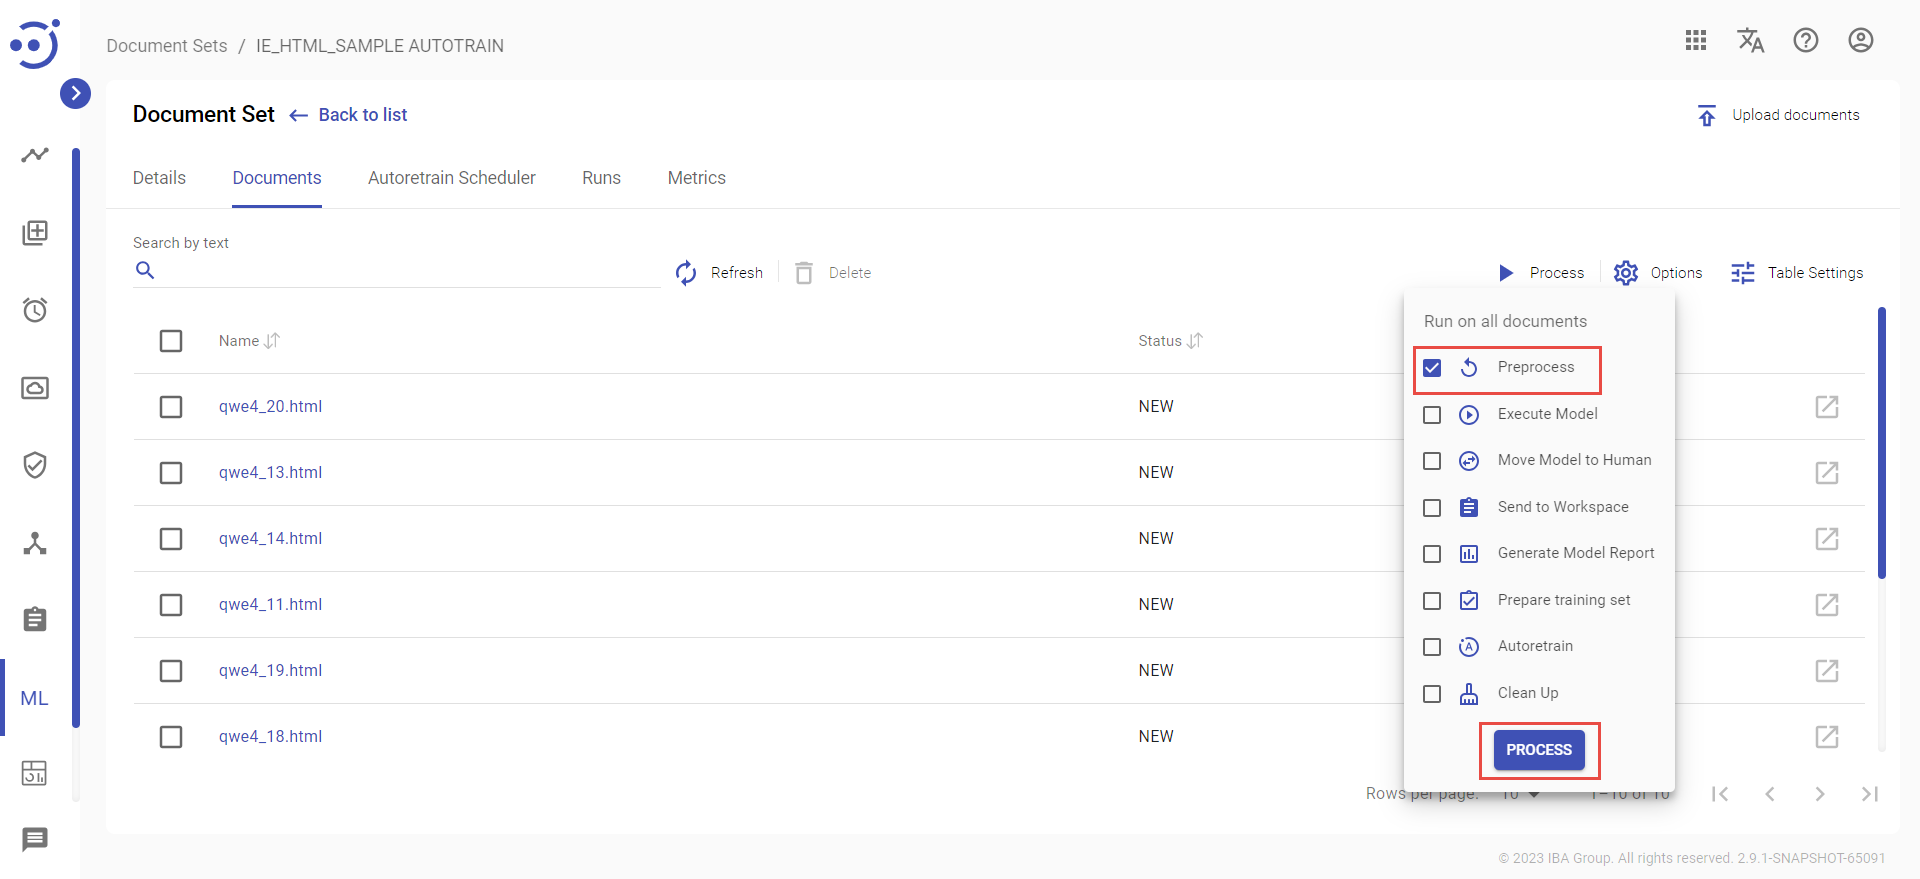The image size is (1920, 879).
Task: Open the help question mark icon
Action: [x=1805, y=40]
